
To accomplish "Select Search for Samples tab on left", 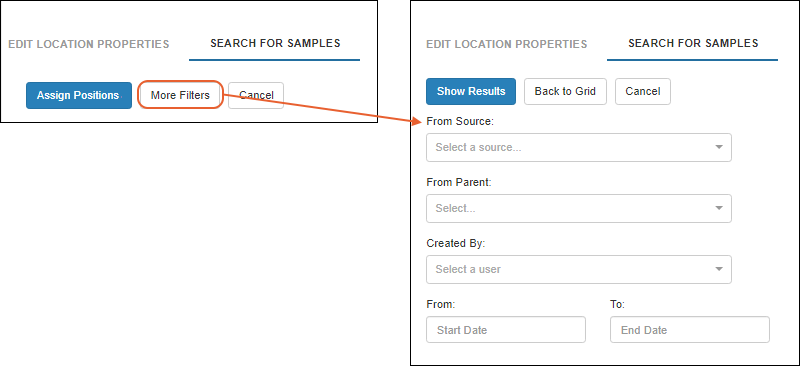I will 275,43.
